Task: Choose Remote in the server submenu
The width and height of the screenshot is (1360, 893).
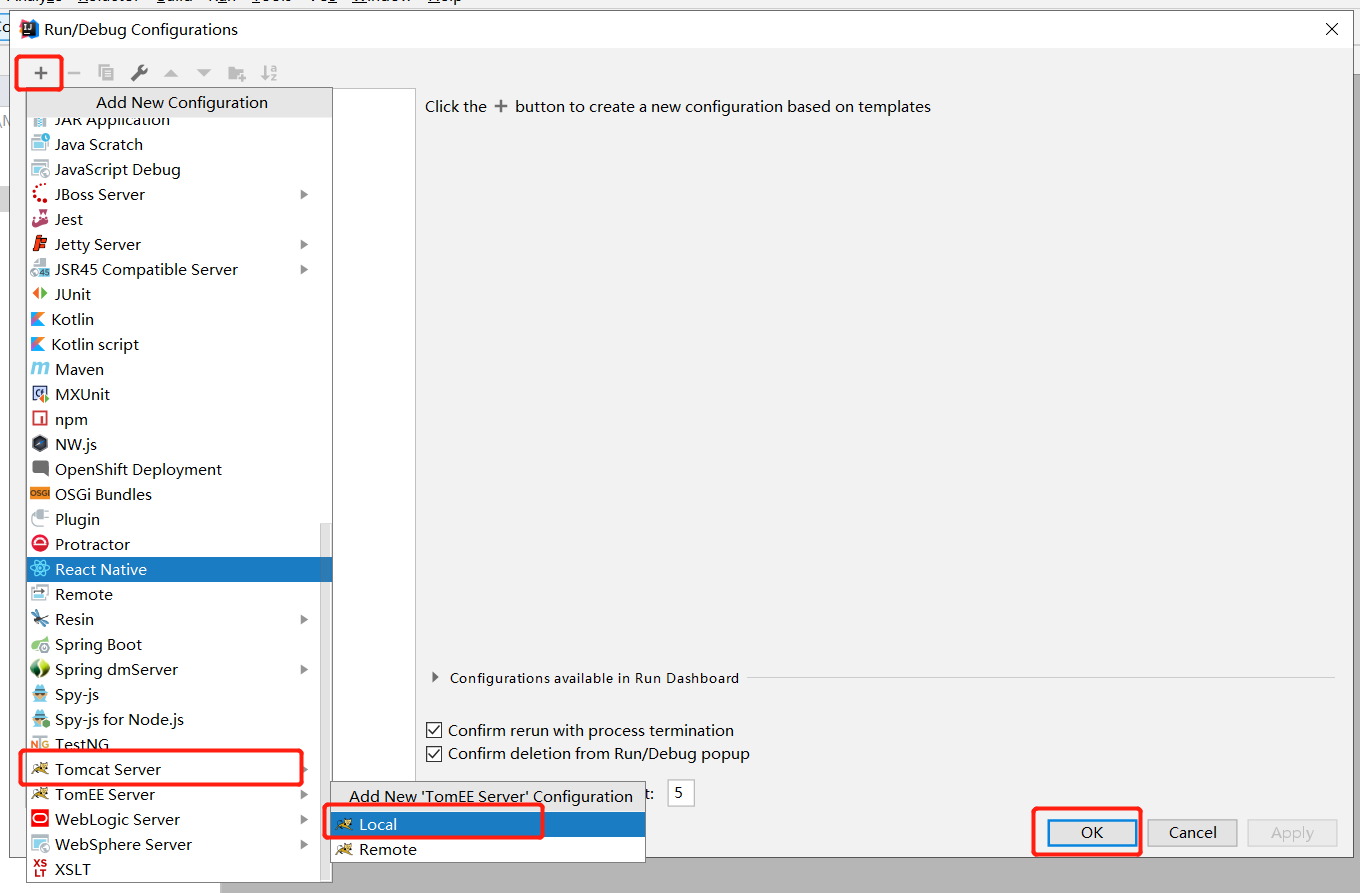Action: [488, 850]
